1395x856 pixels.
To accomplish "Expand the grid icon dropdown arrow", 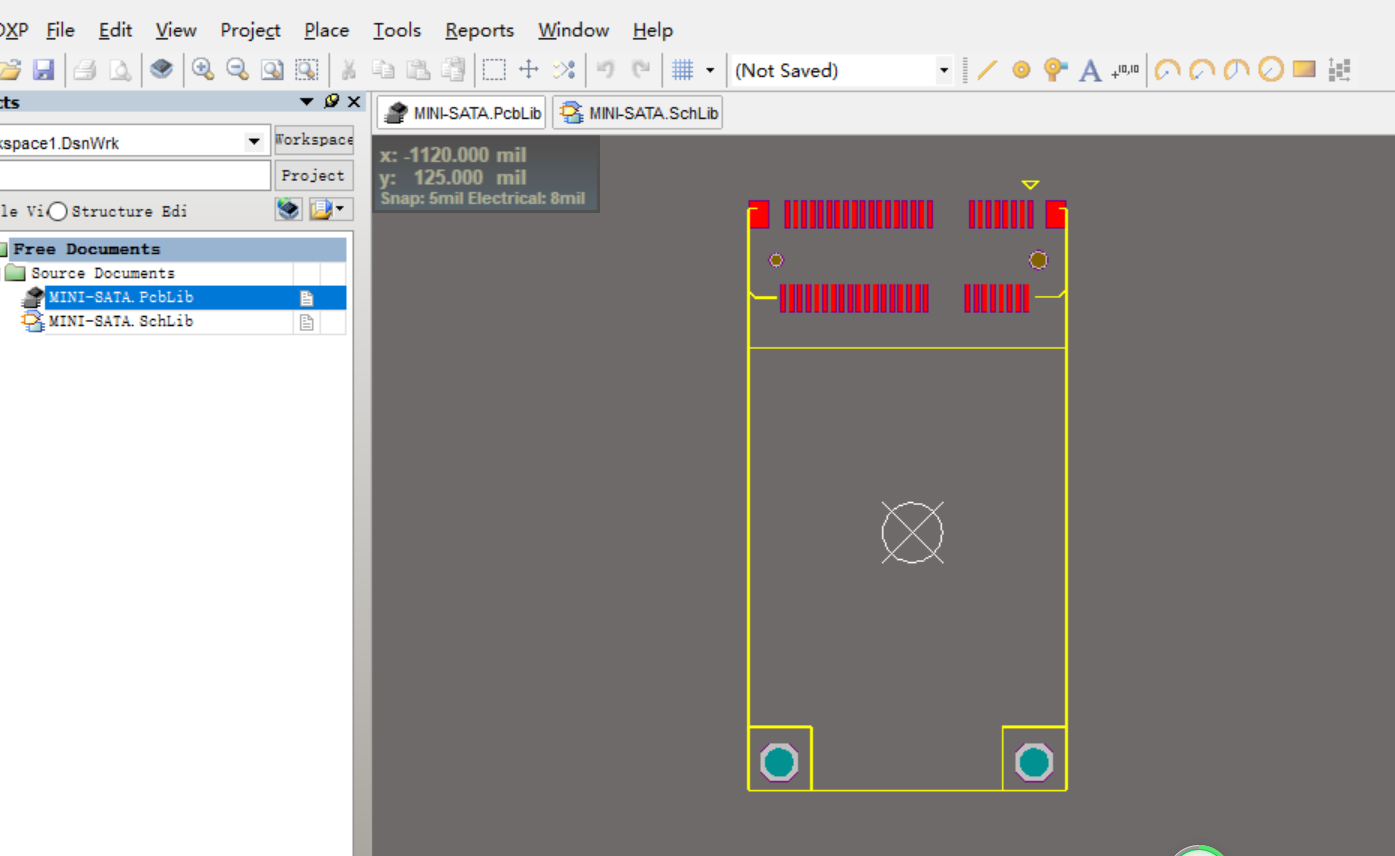I will pos(710,70).
